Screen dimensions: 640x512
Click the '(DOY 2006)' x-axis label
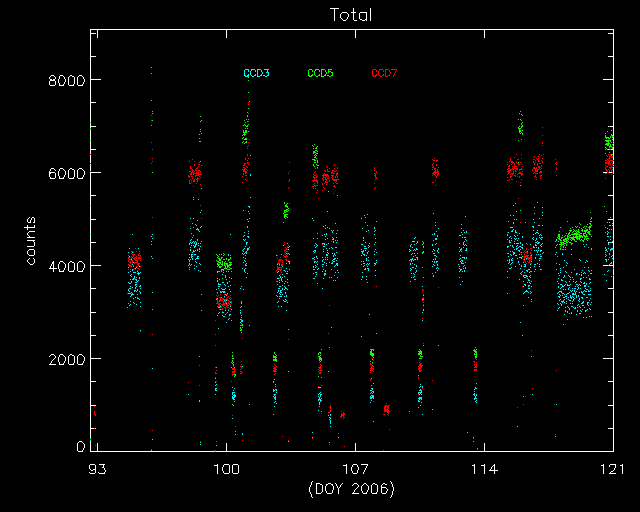(351, 489)
